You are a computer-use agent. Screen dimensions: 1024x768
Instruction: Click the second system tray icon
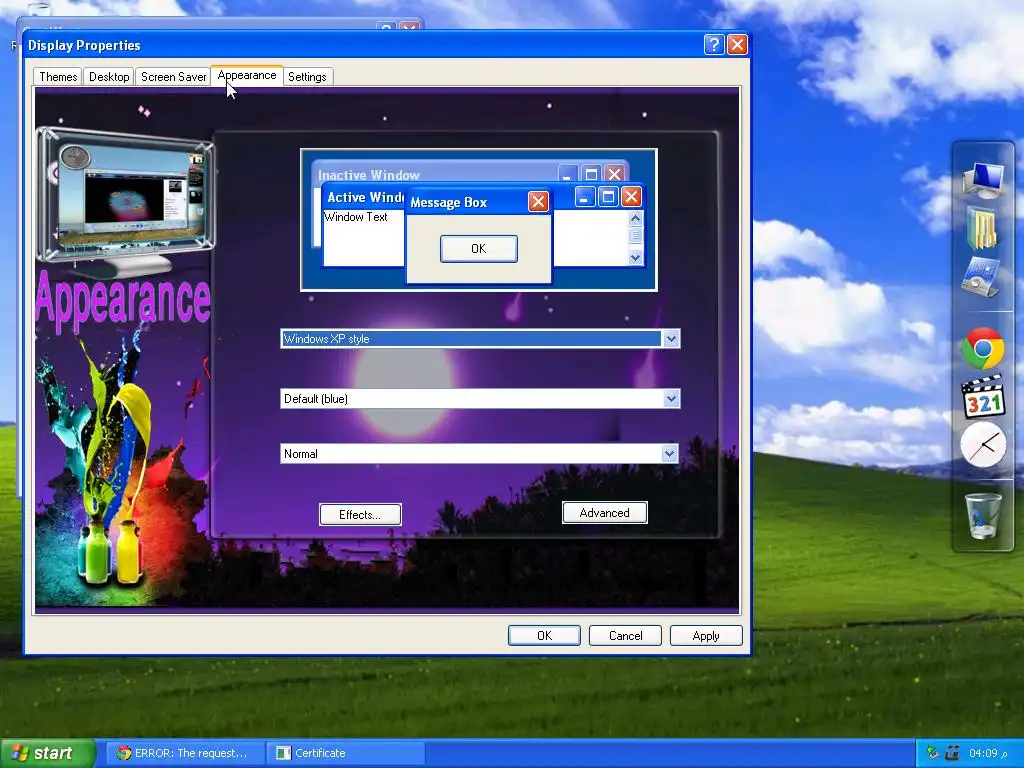[x=952, y=753]
